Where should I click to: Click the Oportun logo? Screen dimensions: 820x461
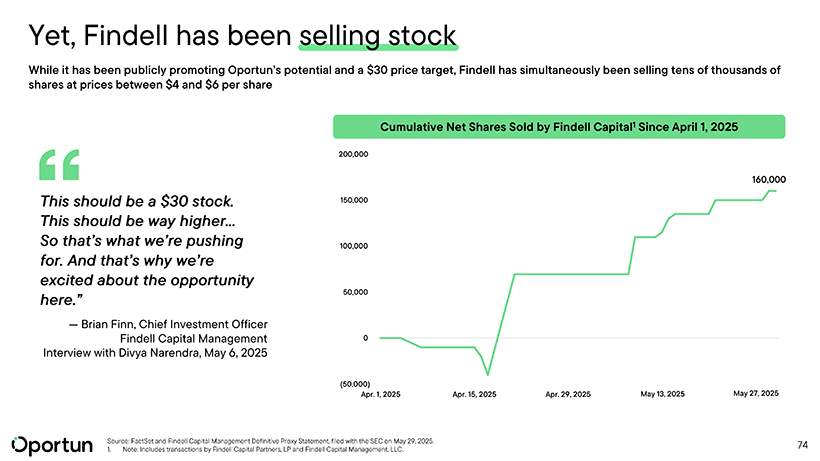coord(50,443)
